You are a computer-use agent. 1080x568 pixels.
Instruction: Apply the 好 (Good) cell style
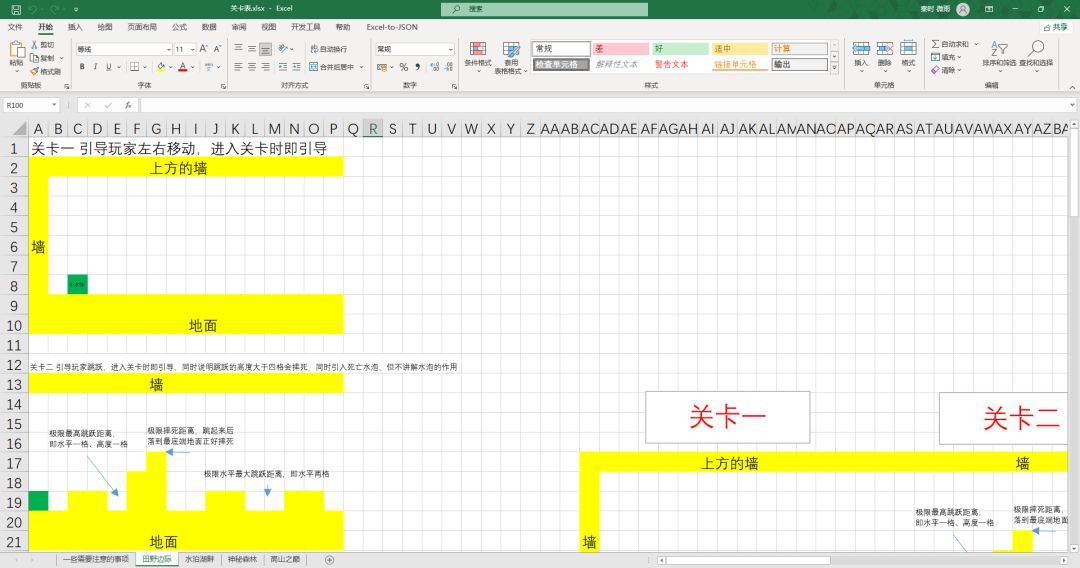(681, 48)
